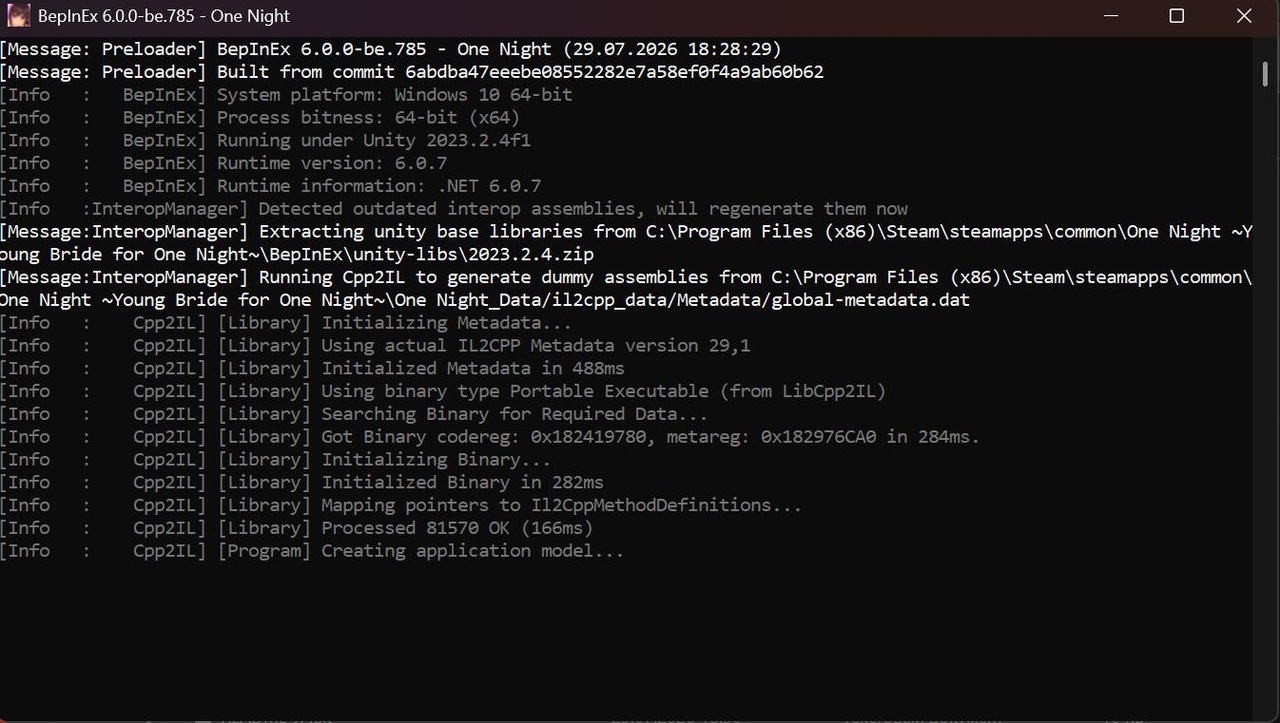Click the 'Using actual IL2CPP Metadata version 29,1' line
Screen dimensions: 1280x723
coord(375,346)
